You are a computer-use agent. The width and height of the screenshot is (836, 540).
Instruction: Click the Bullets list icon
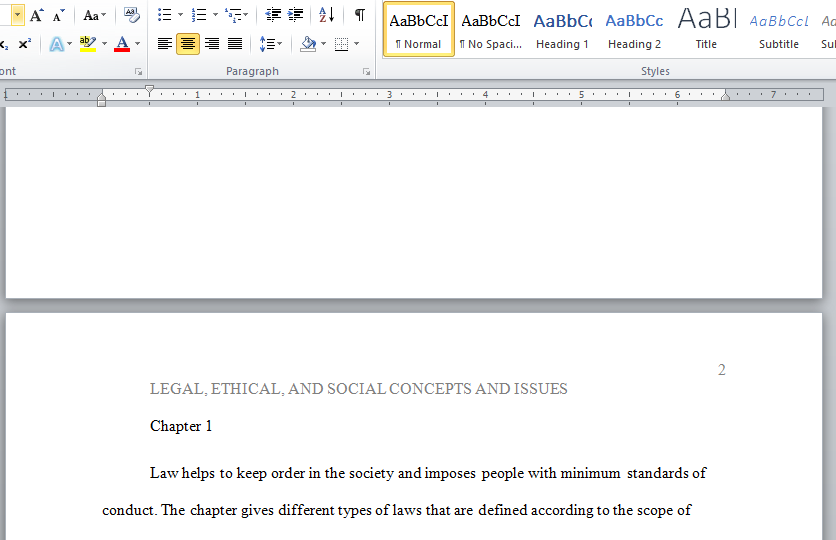[165, 15]
